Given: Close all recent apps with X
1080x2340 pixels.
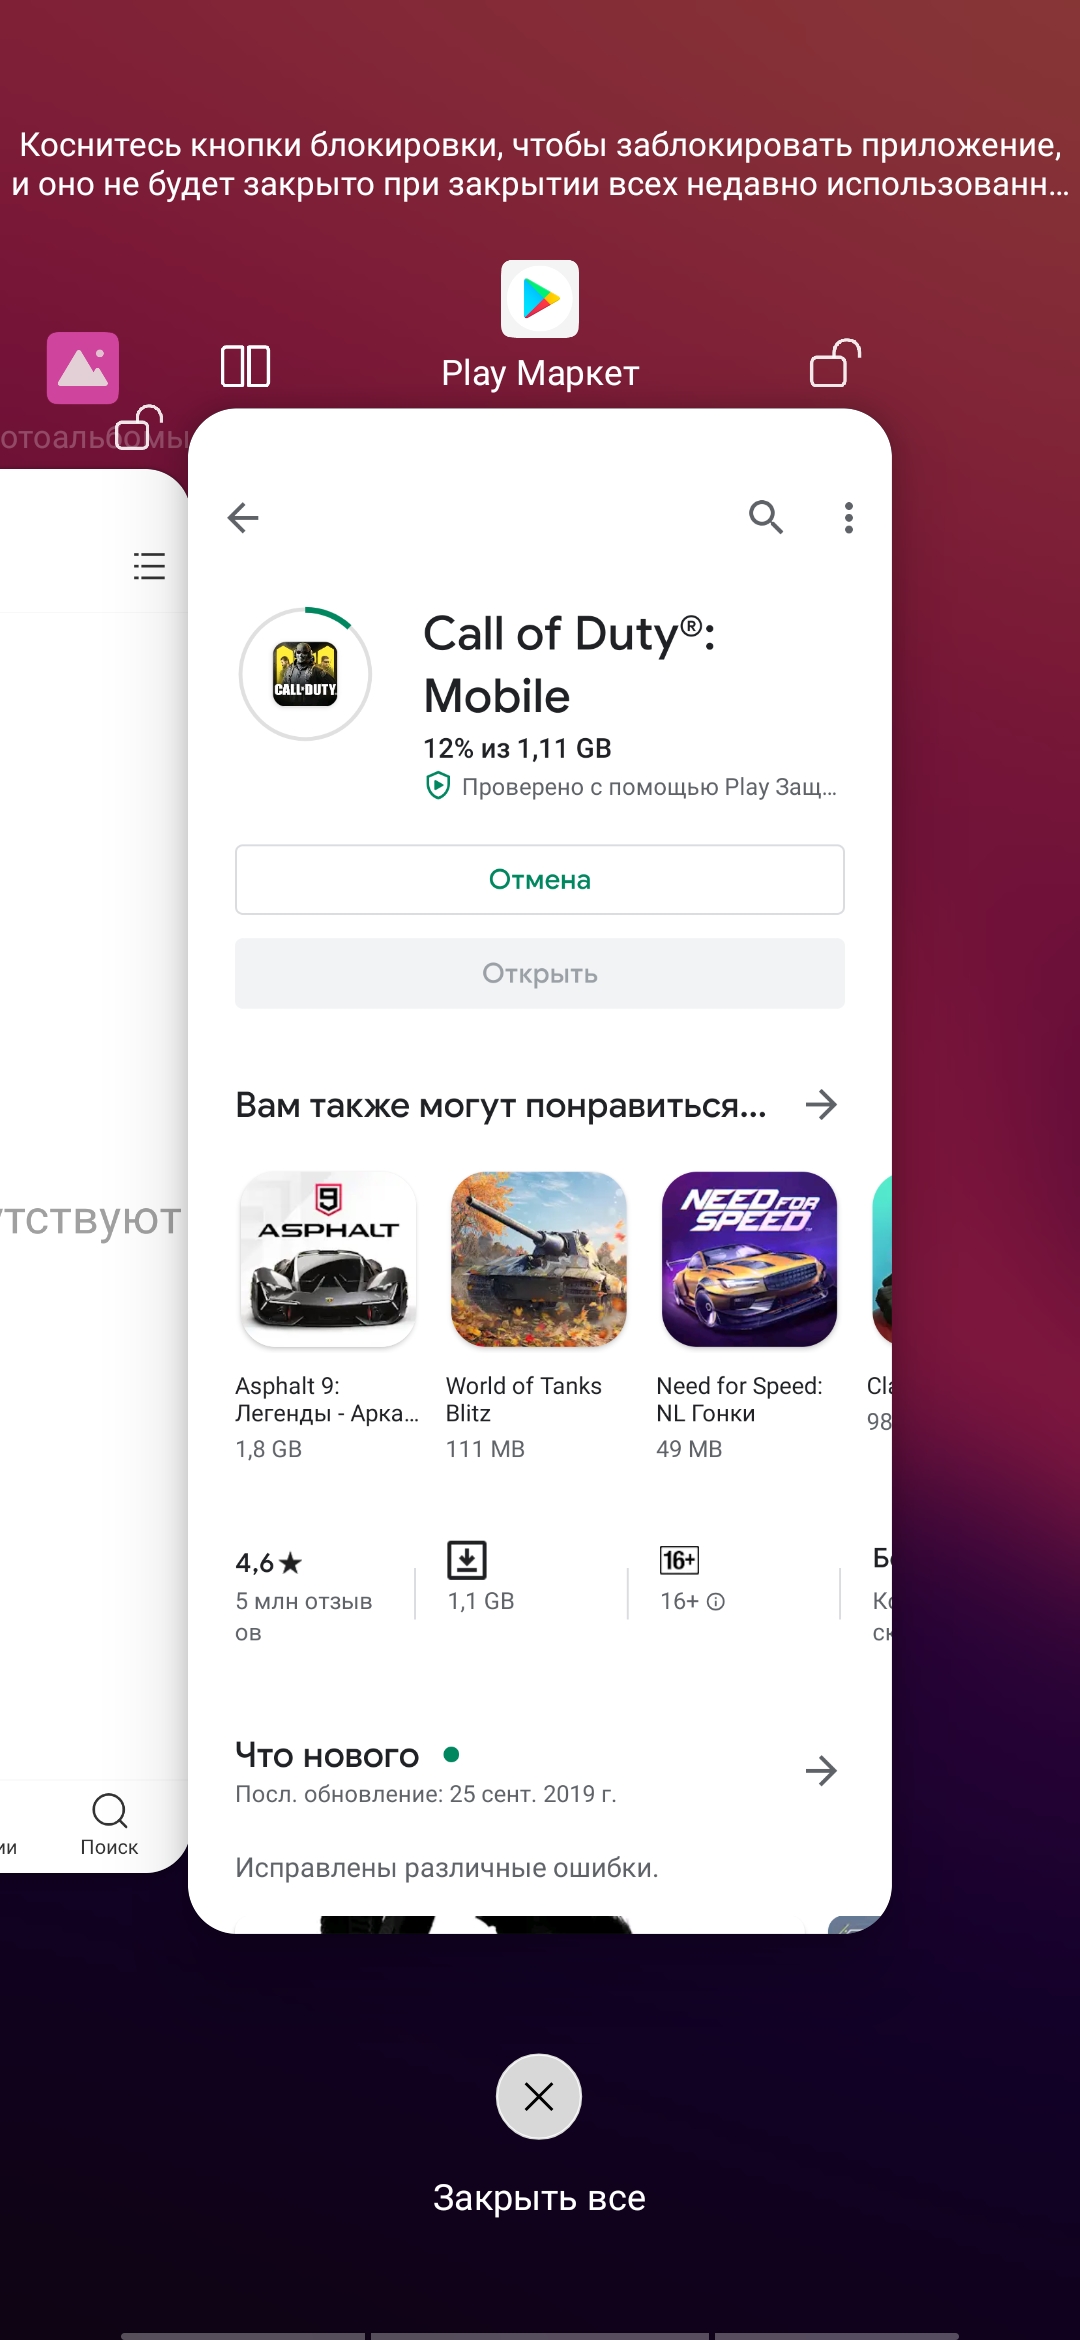Looking at the screenshot, I should (x=539, y=2097).
